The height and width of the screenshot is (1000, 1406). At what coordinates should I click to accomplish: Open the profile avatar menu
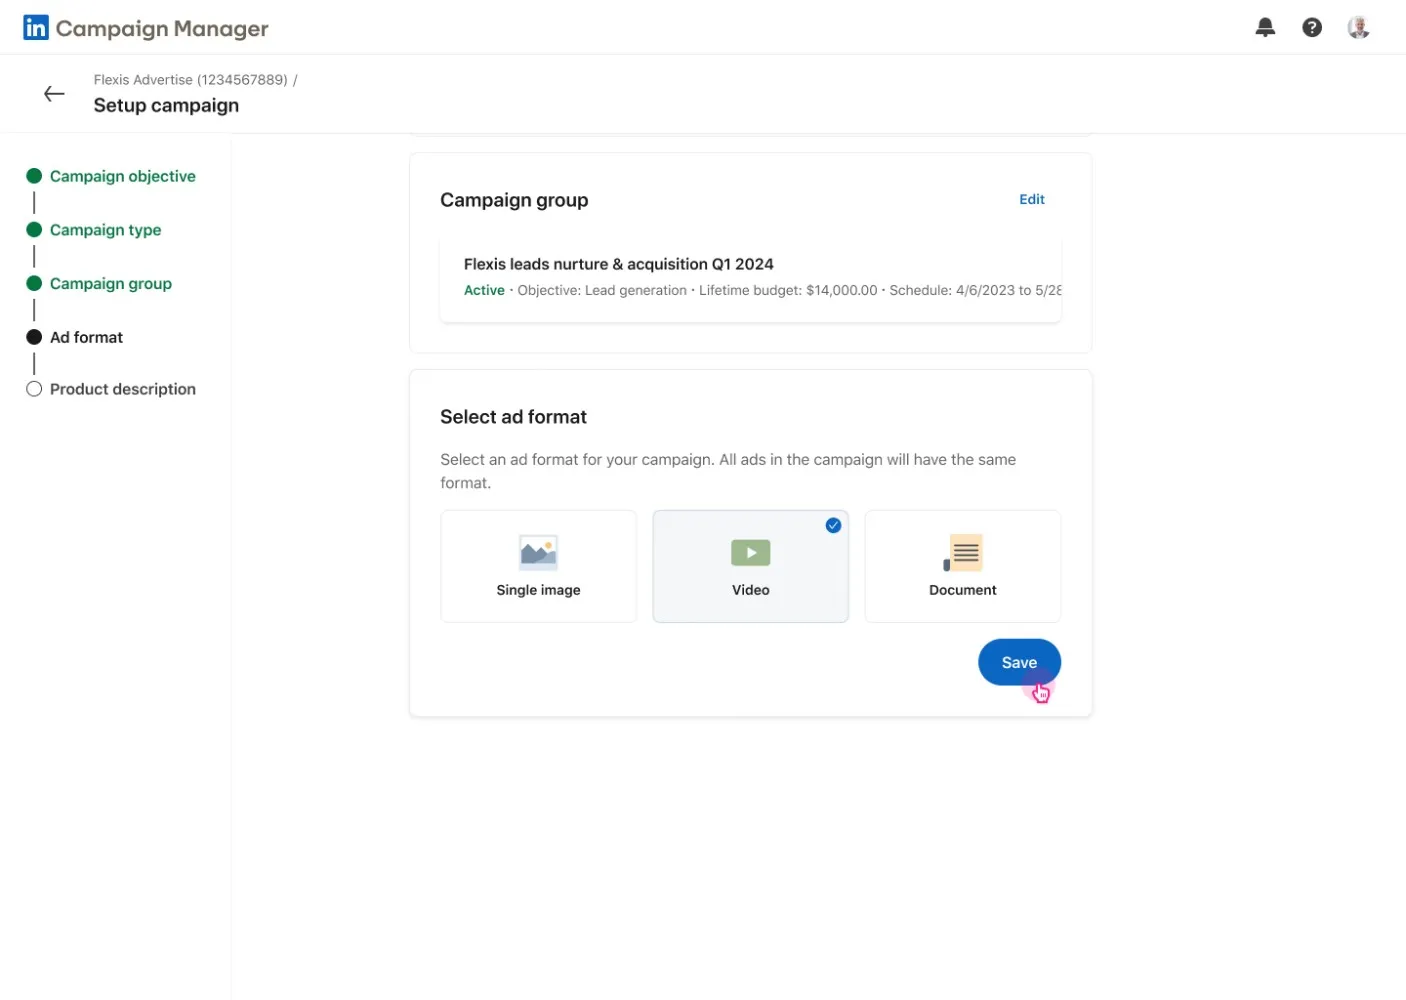(1358, 28)
